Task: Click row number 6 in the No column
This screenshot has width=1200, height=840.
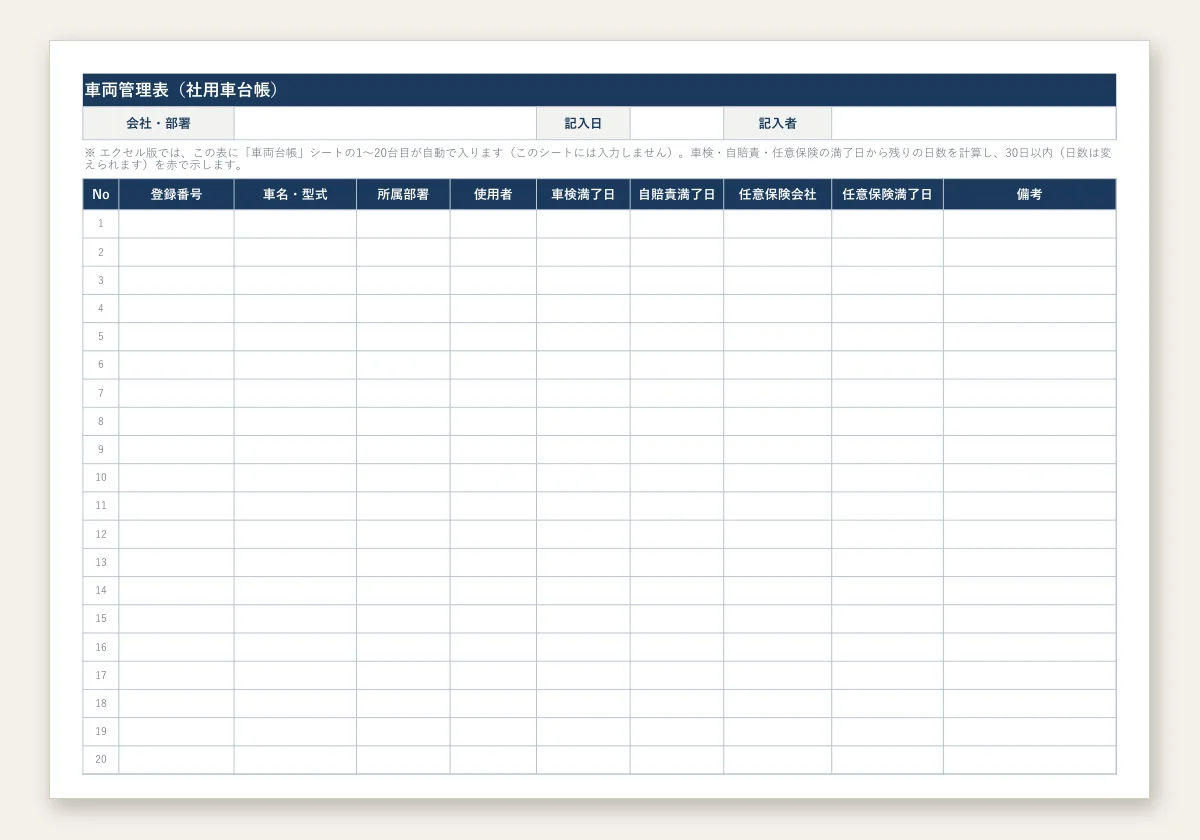Action: pyautogui.click(x=101, y=365)
